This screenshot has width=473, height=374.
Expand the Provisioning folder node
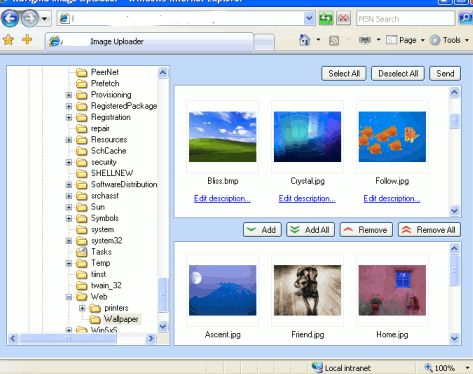69,95
